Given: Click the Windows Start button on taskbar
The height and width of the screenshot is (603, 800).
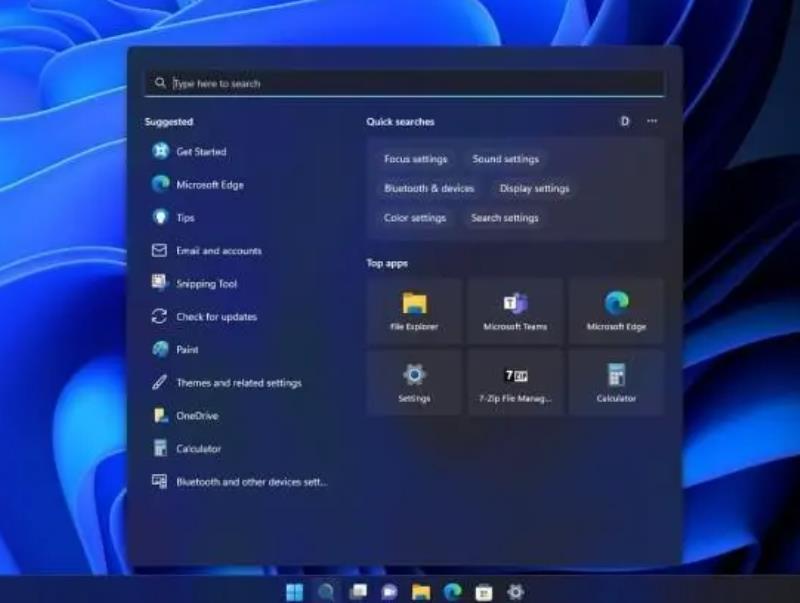Looking at the screenshot, I should [x=294, y=592].
